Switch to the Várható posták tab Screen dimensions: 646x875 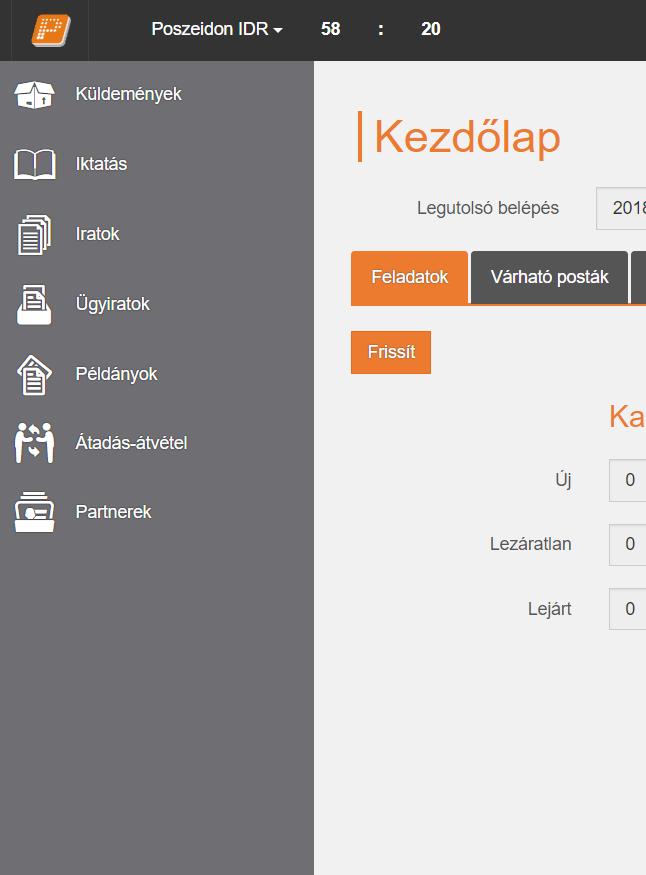pos(549,277)
